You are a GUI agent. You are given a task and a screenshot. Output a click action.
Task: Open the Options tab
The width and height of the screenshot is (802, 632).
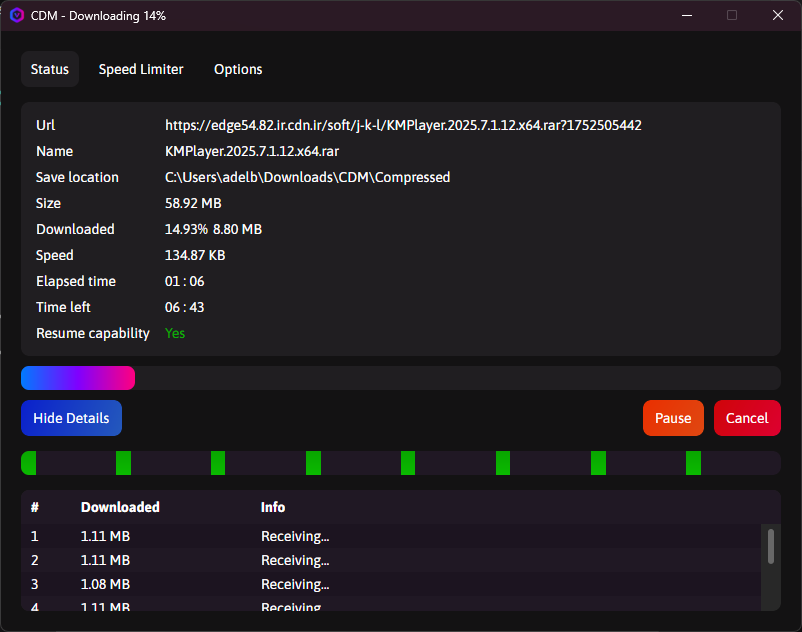238,69
